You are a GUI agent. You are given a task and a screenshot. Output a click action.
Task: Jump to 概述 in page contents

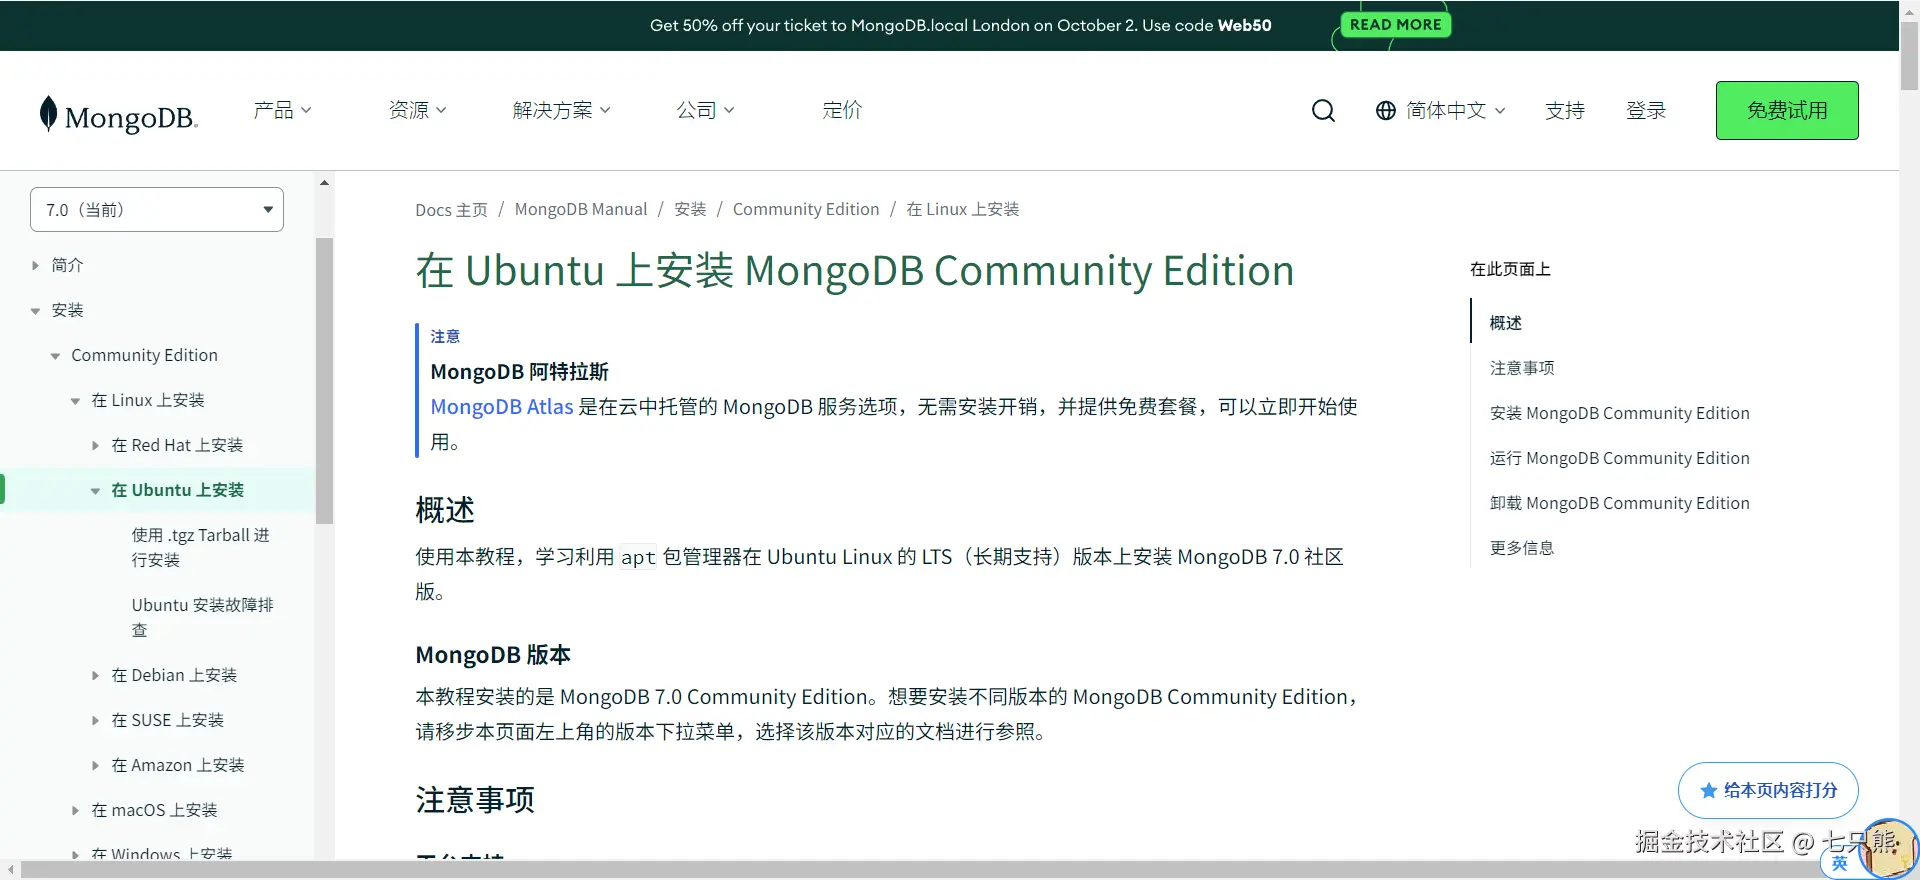[1505, 323]
